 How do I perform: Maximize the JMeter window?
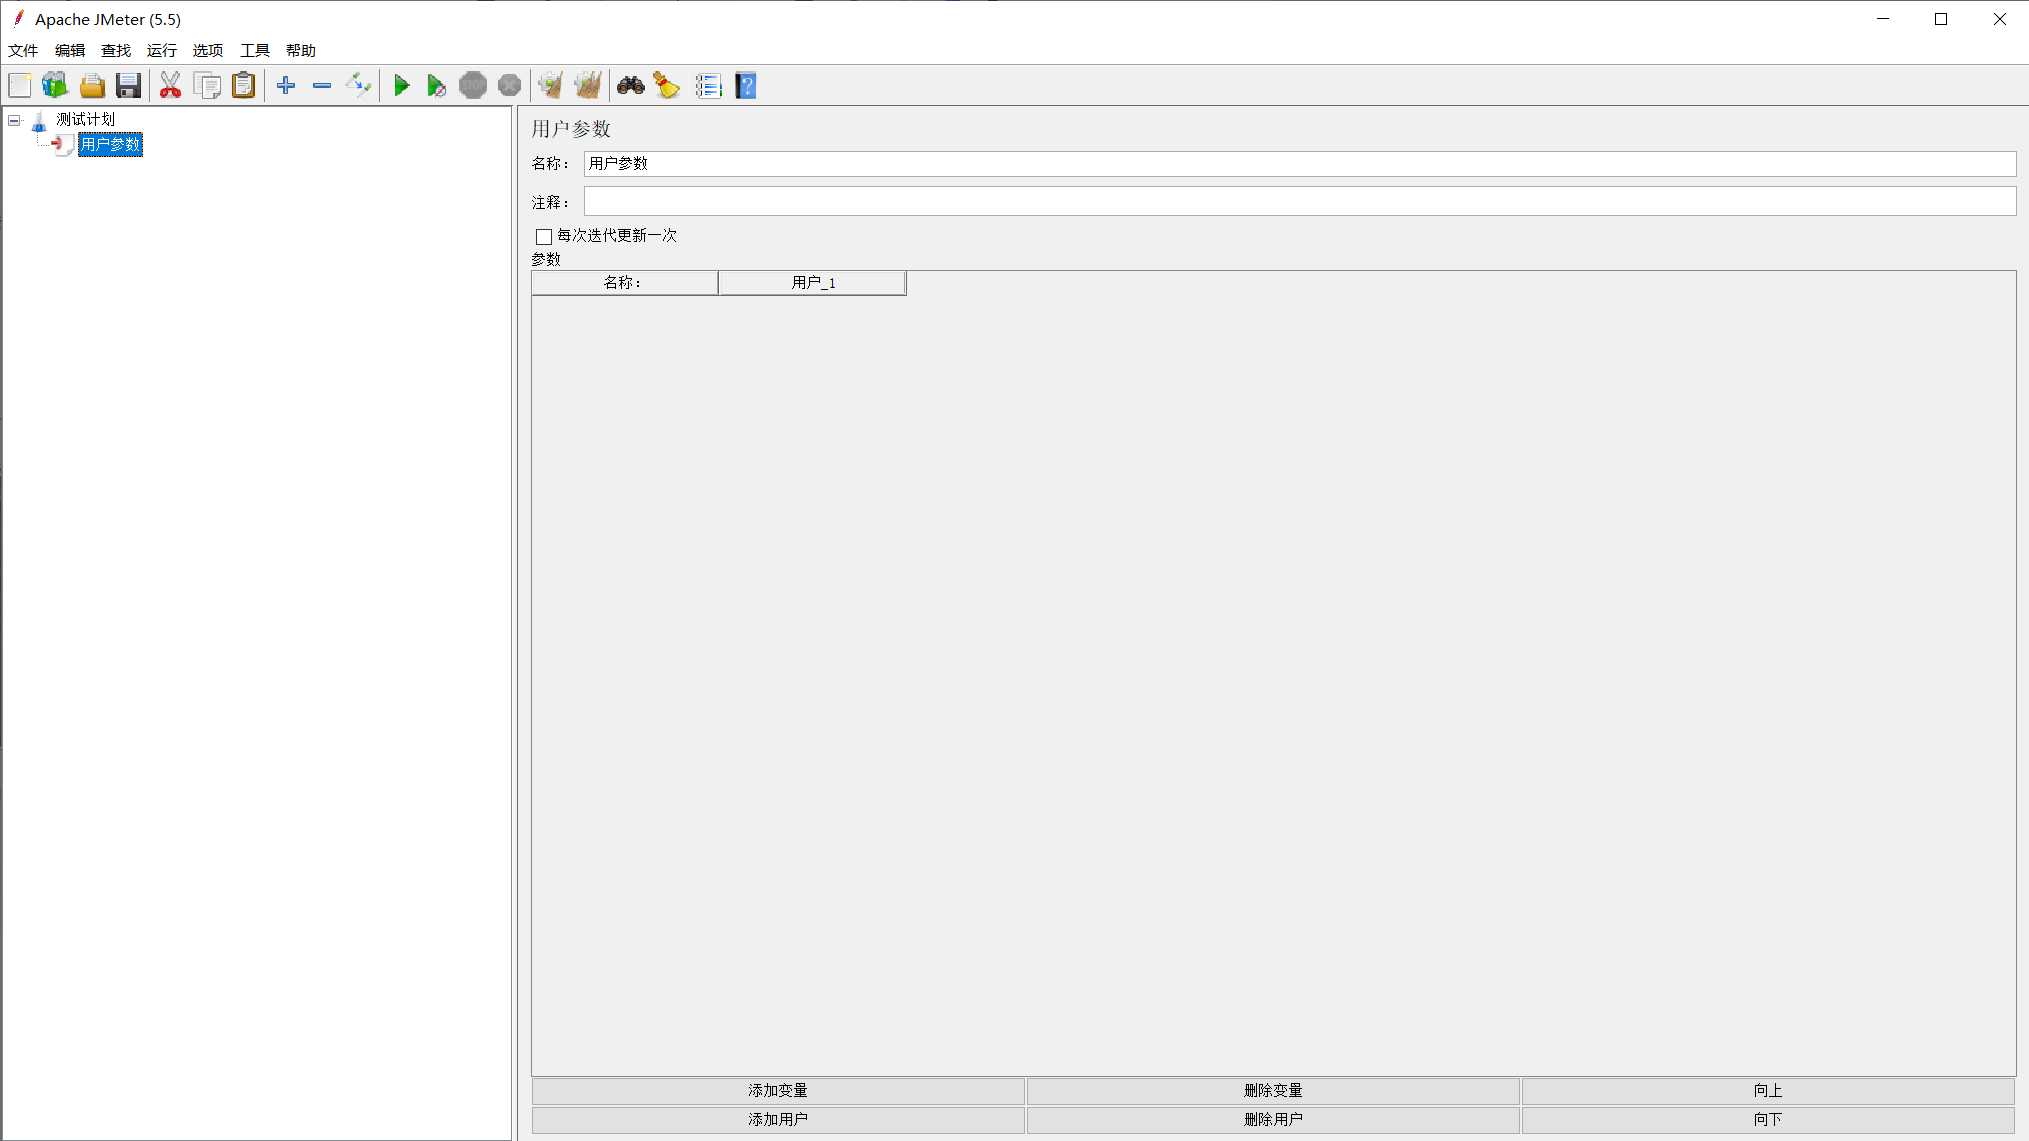[1941, 20]
